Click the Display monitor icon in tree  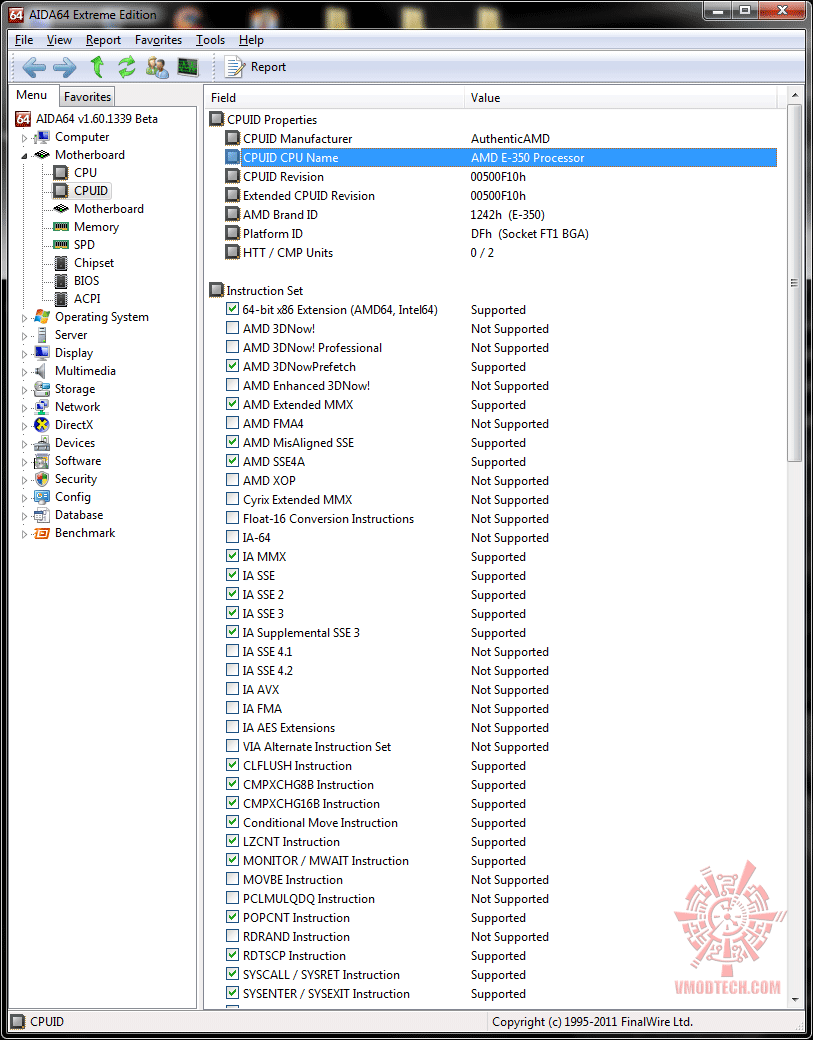click(x=42, y=353)
